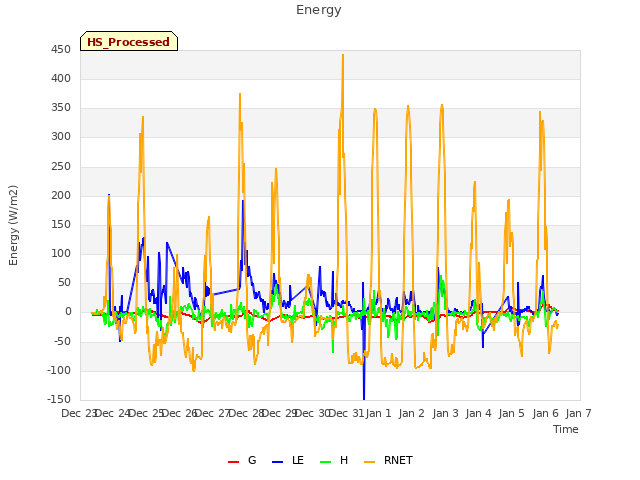Click the 200 y-axis tick value
The image size is (640, 480).
(61, 195)
